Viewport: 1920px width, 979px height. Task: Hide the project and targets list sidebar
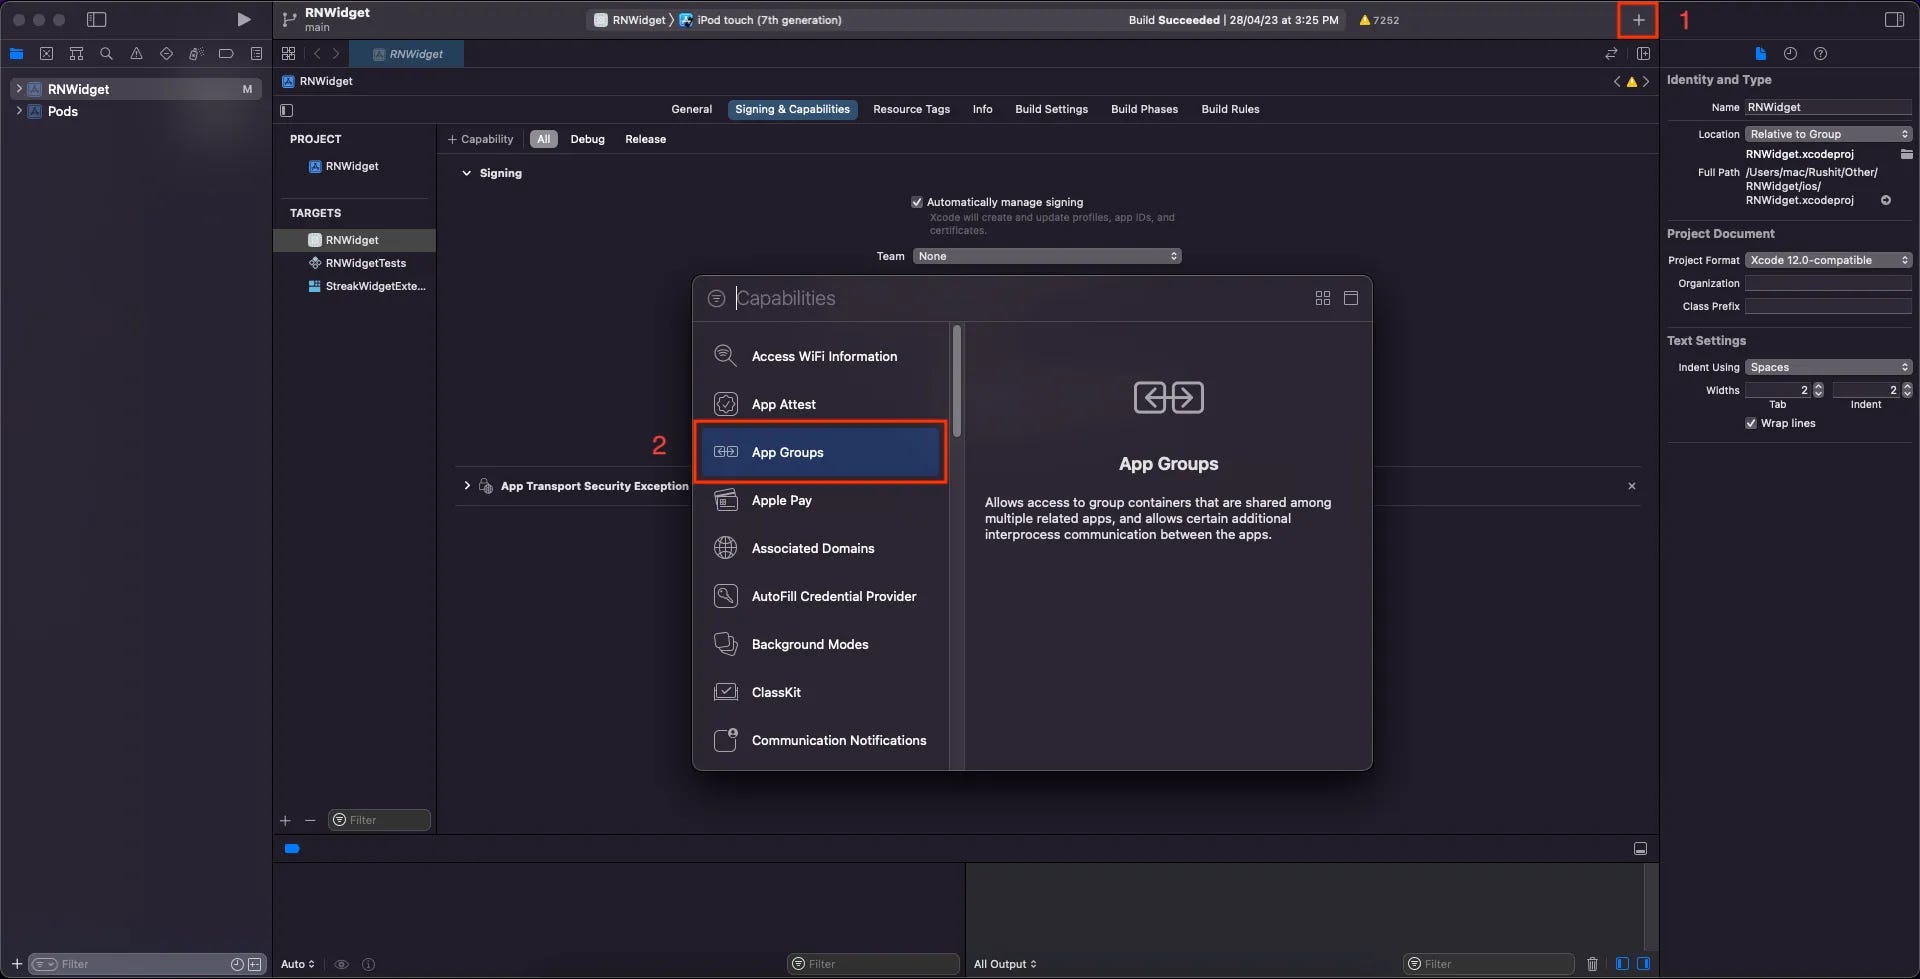click(287, 110)
